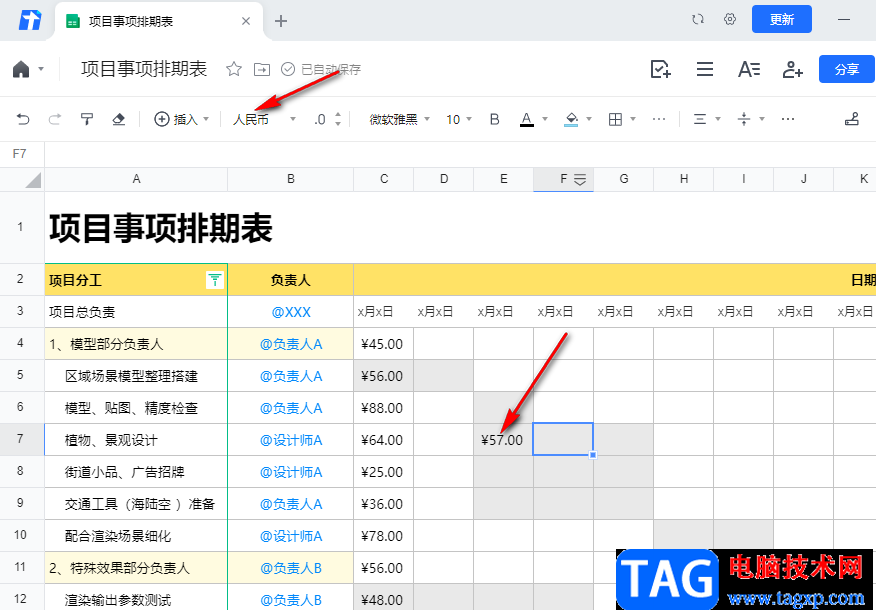Select the 负责人 header cell
The width and height of the screenshot is (876, 610).
291,280
